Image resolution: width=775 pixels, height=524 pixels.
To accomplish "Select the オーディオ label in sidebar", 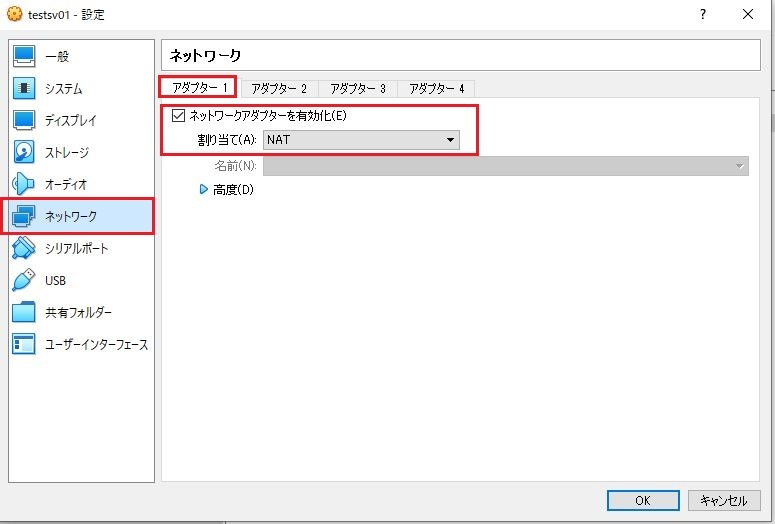I will click(x=66, y=184).
